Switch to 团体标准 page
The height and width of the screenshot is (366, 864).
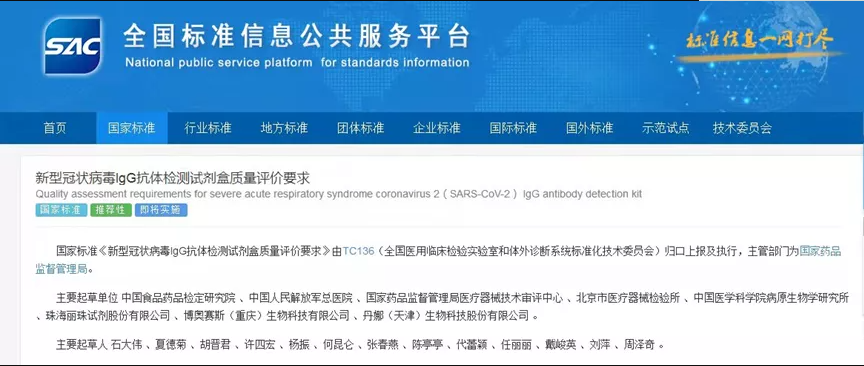360,128
